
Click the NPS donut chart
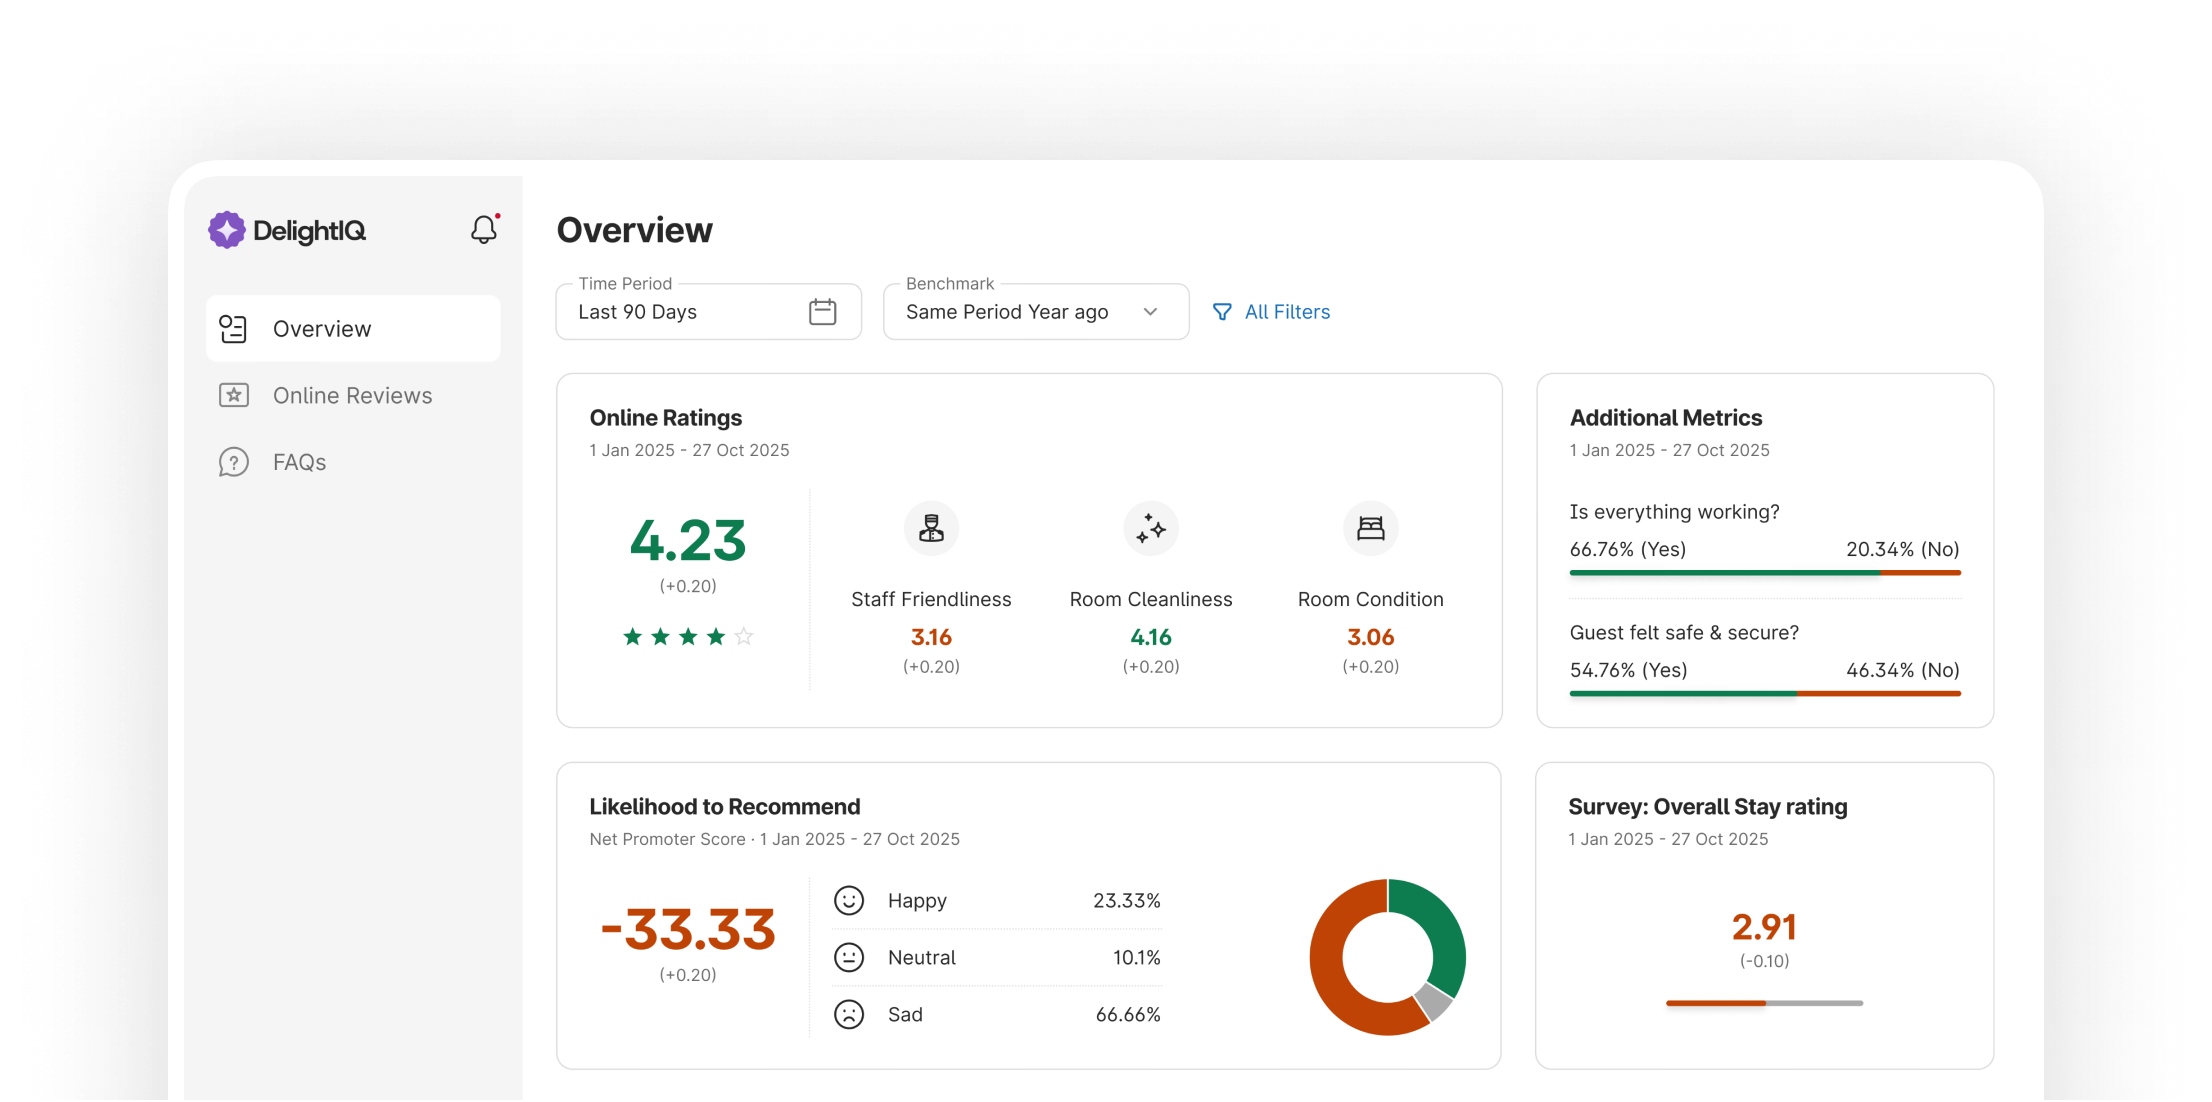tap(1387, 957)
